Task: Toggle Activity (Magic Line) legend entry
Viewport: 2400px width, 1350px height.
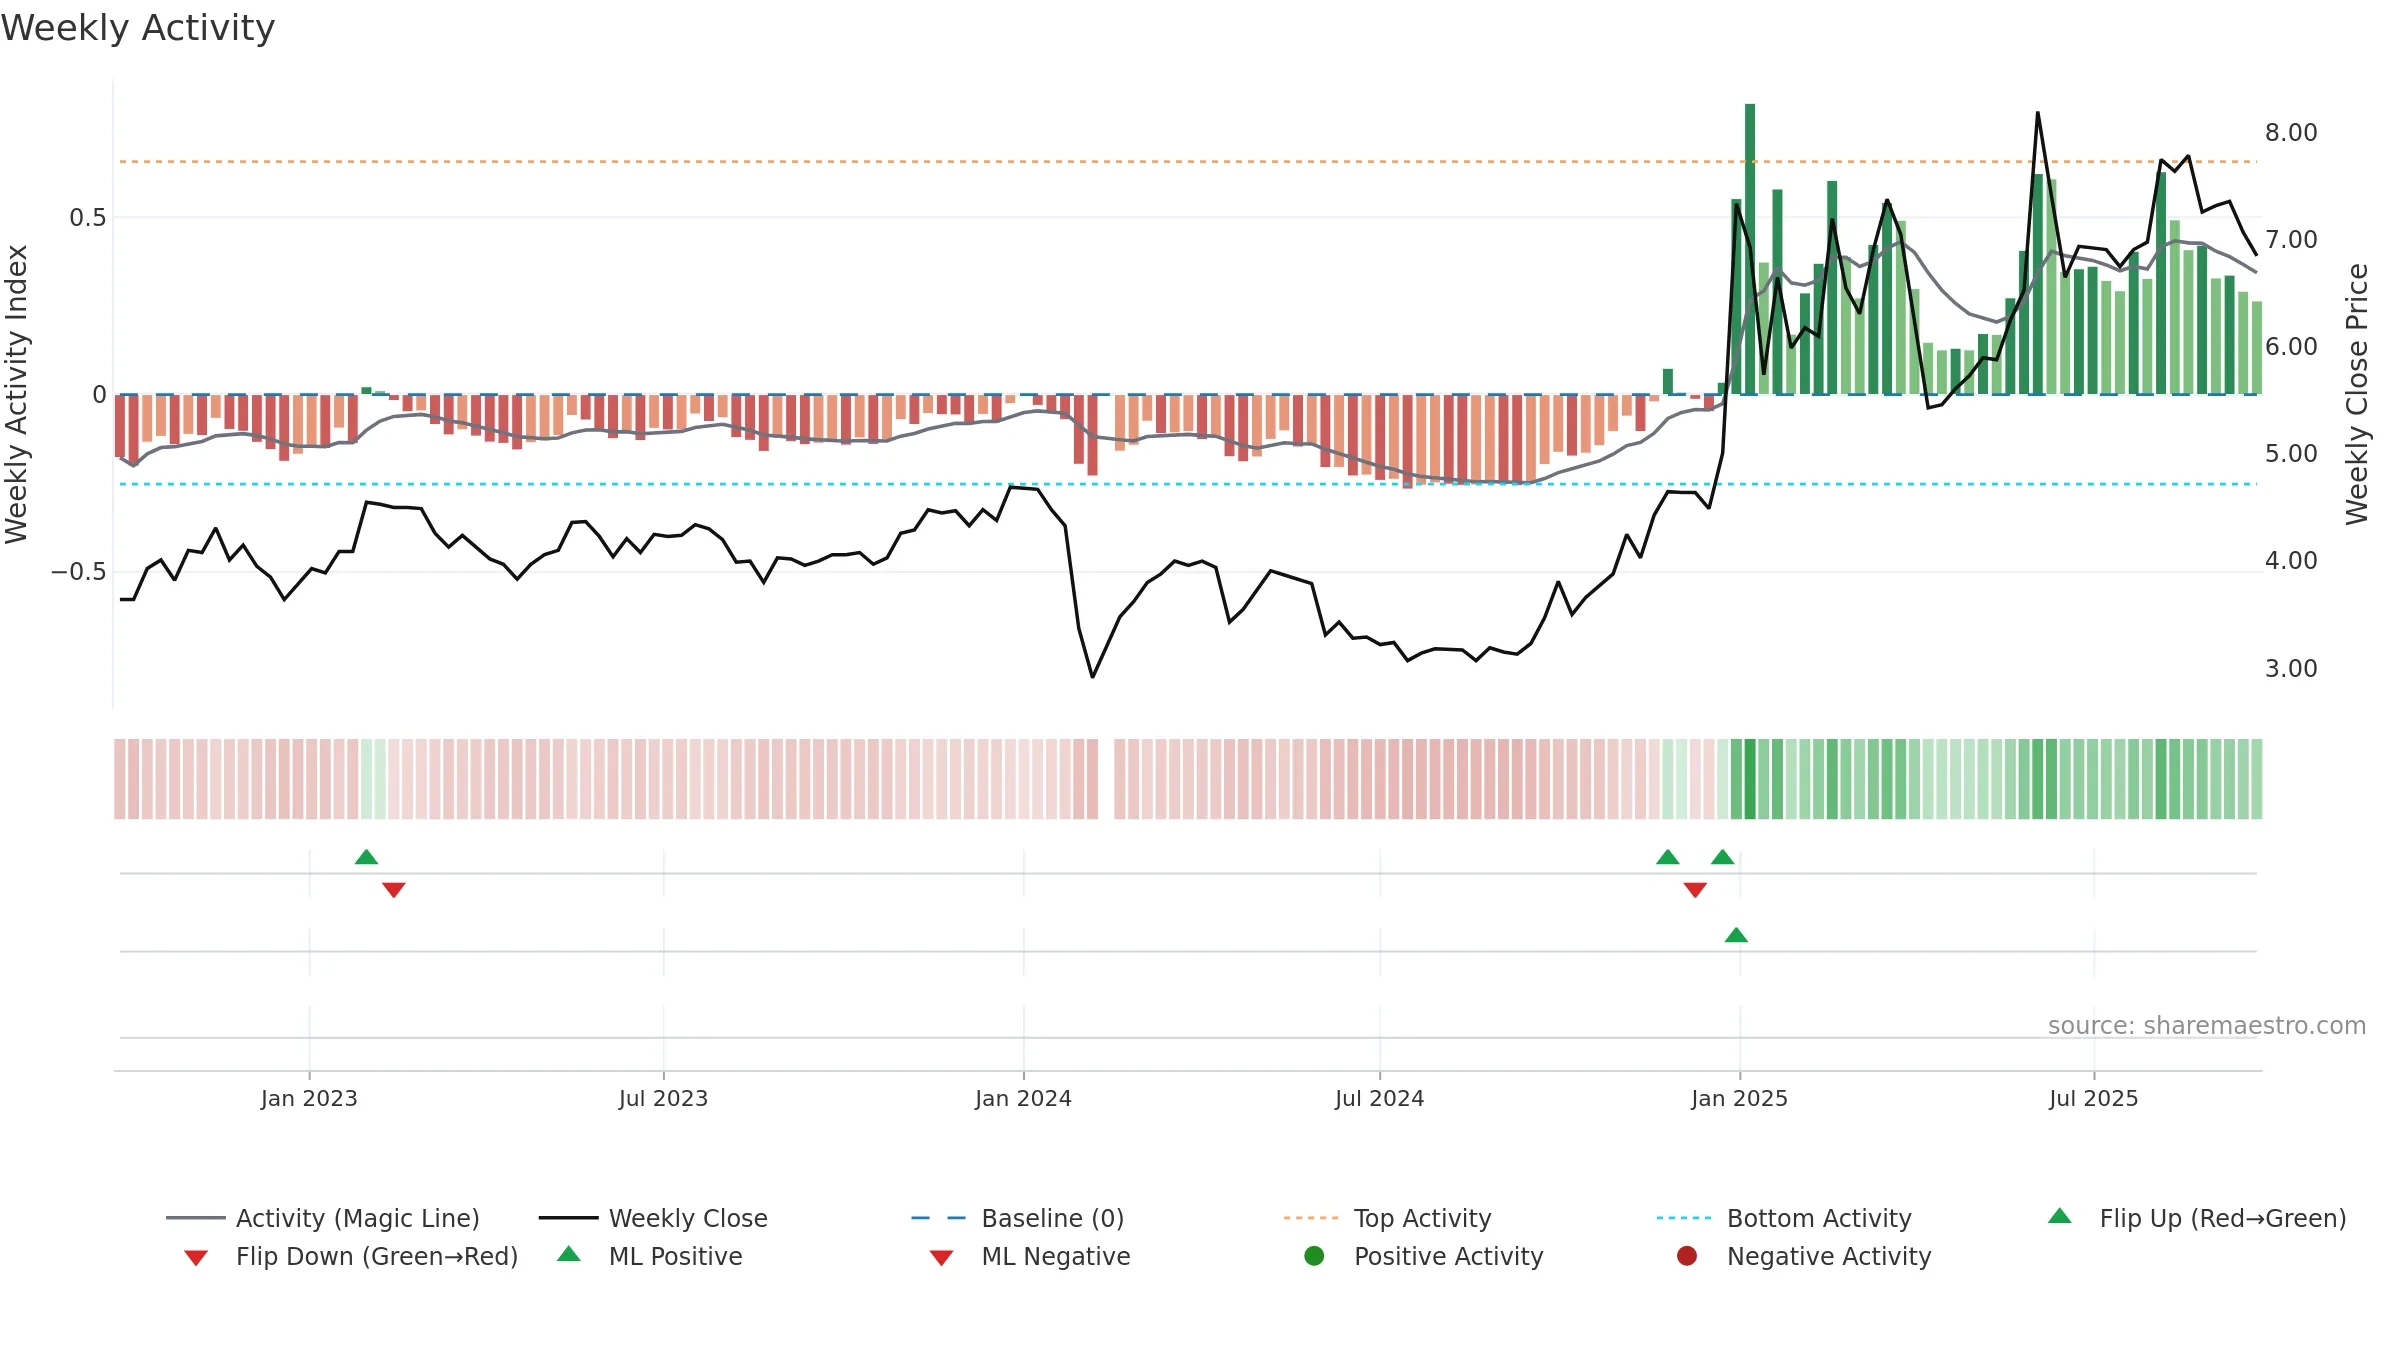Action: (x=323, y=1218)
